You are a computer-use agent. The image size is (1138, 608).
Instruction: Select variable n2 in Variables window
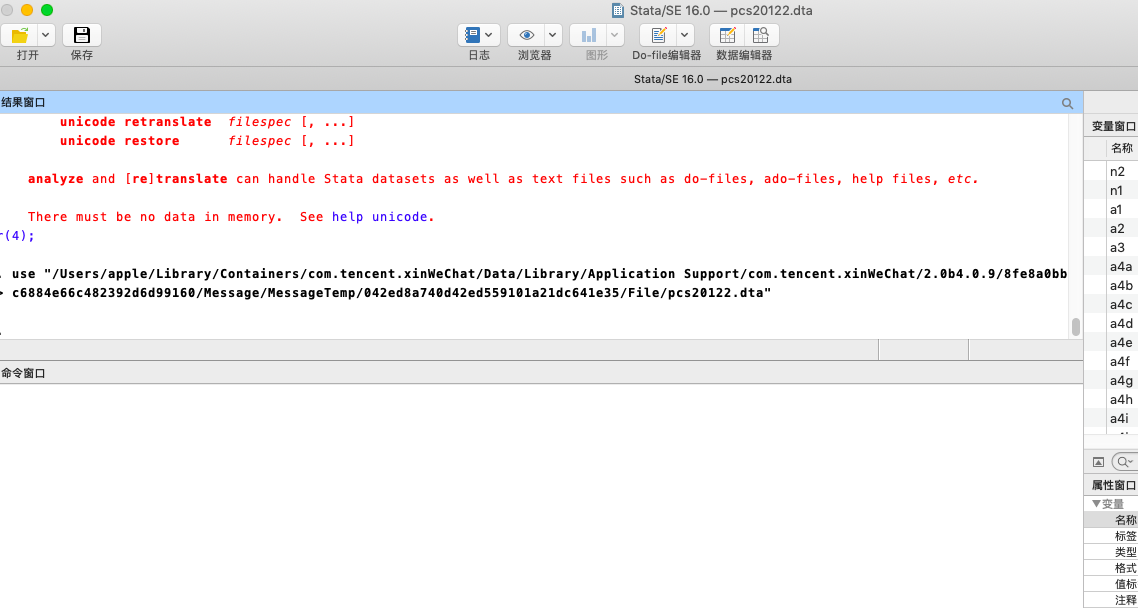pyautogui.click(x=1117, y=172)
